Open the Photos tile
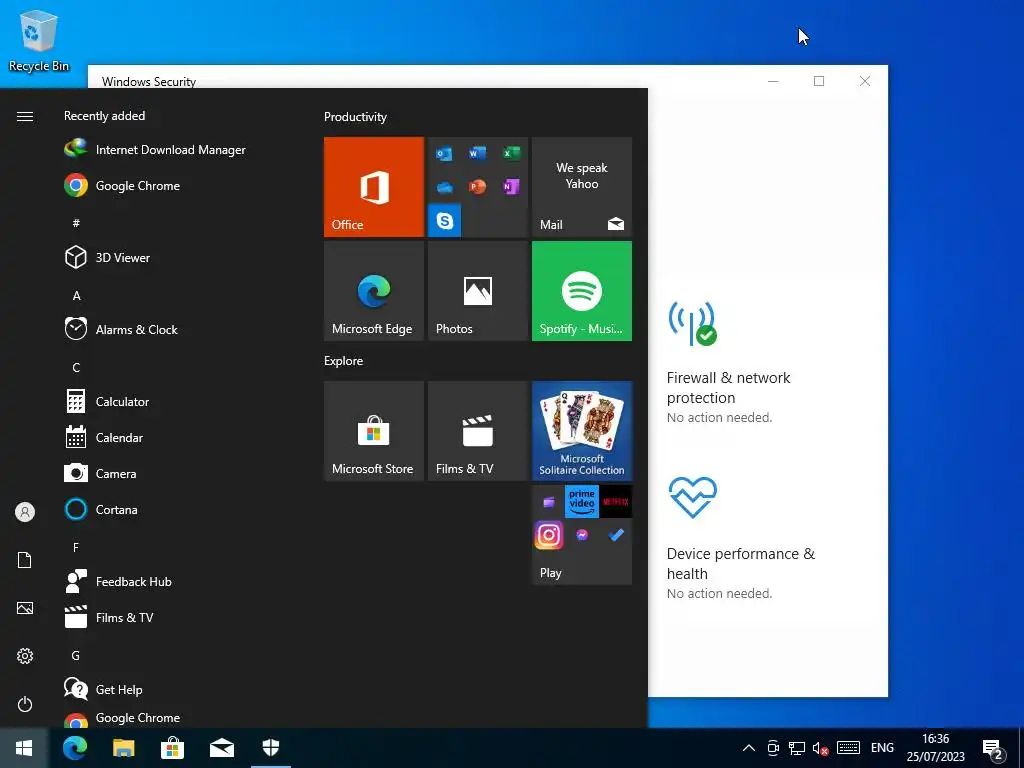This screenshot has height=768, width=1024. tap(477, 291)
